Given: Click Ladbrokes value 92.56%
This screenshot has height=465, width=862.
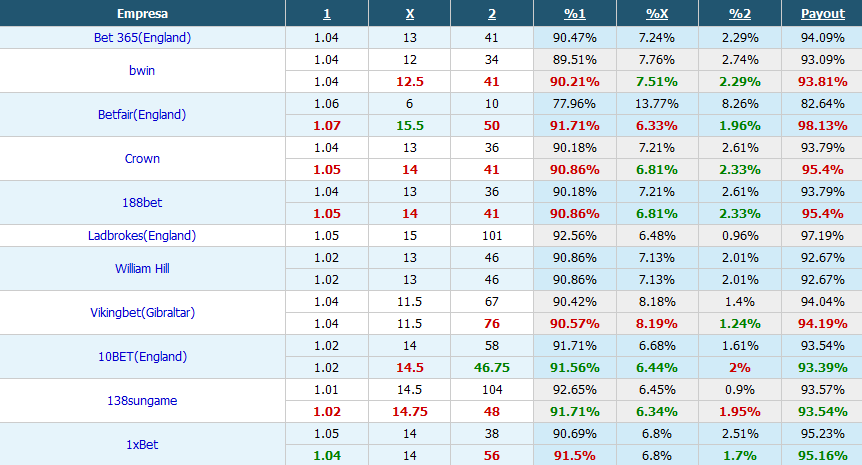Looking at the screenshot, I should coord(574,236).
